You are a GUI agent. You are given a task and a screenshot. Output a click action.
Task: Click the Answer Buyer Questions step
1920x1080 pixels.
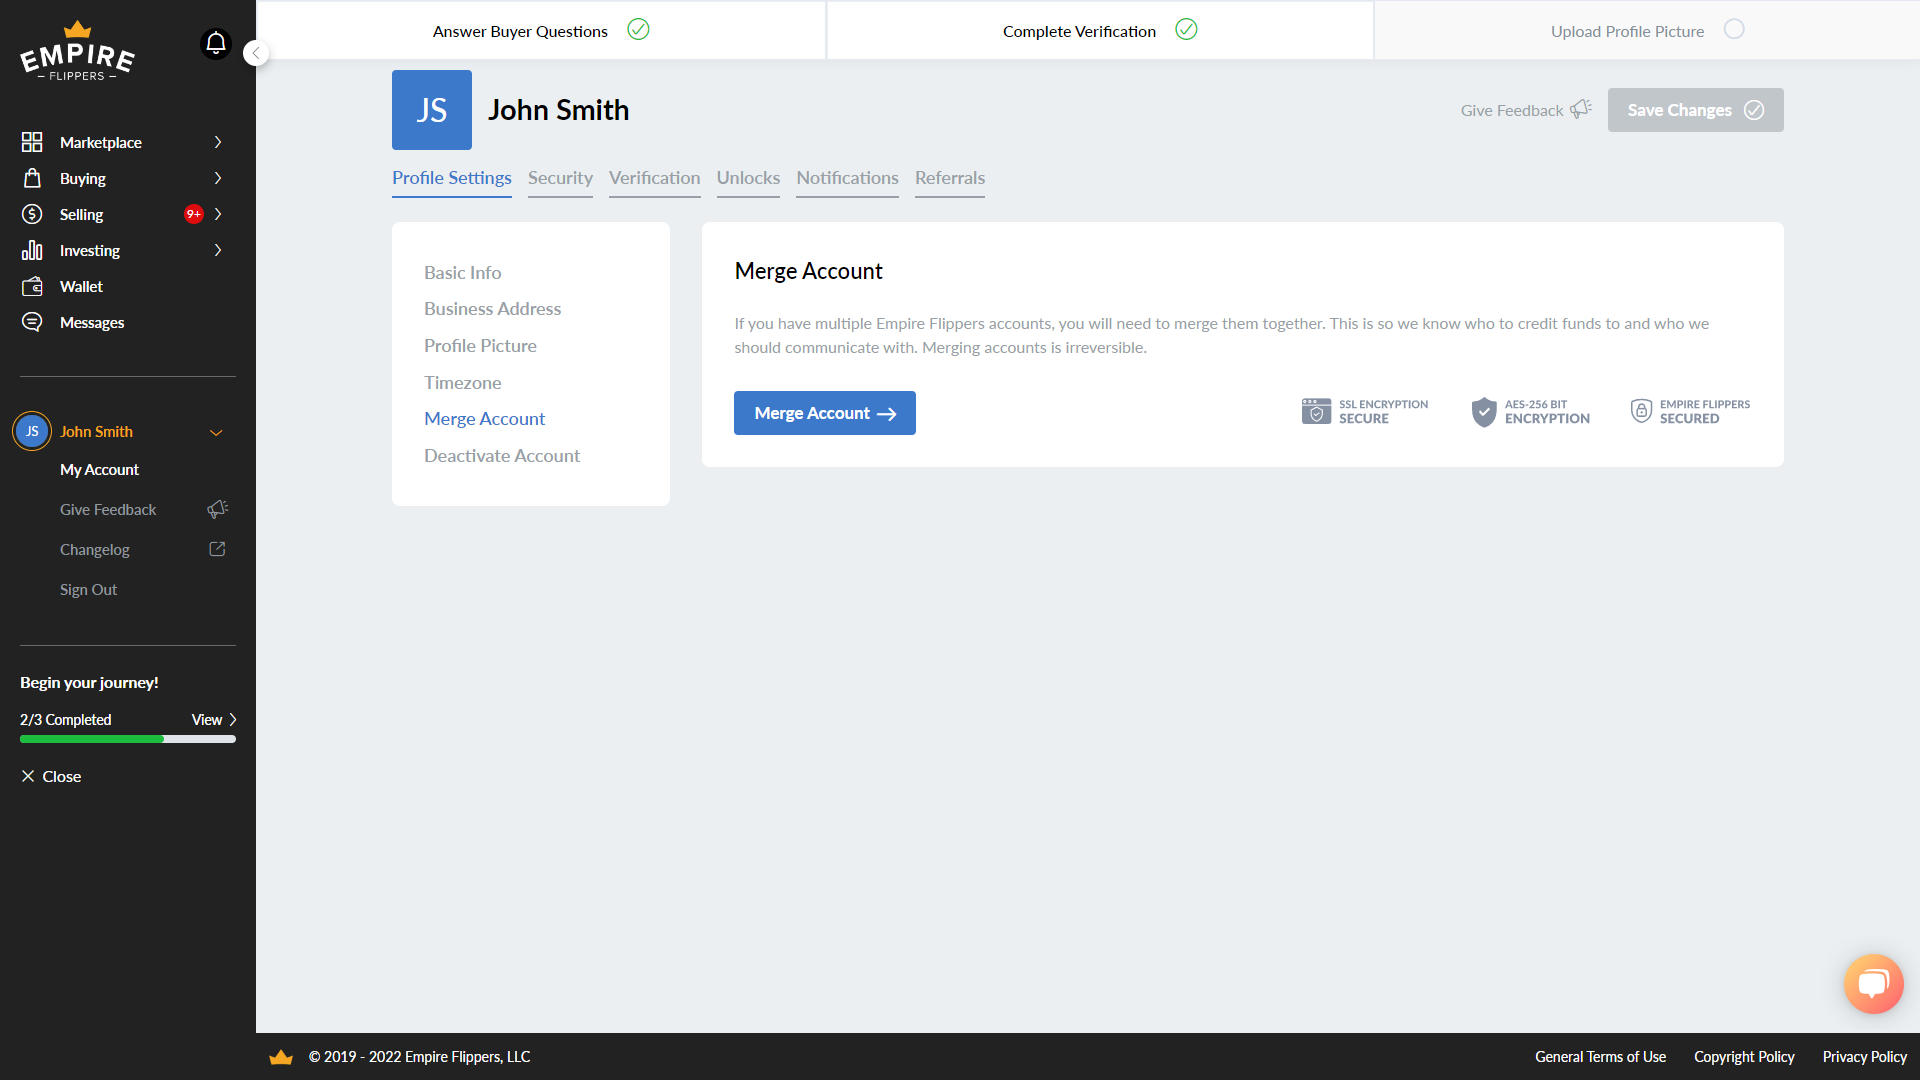[541, 30]
